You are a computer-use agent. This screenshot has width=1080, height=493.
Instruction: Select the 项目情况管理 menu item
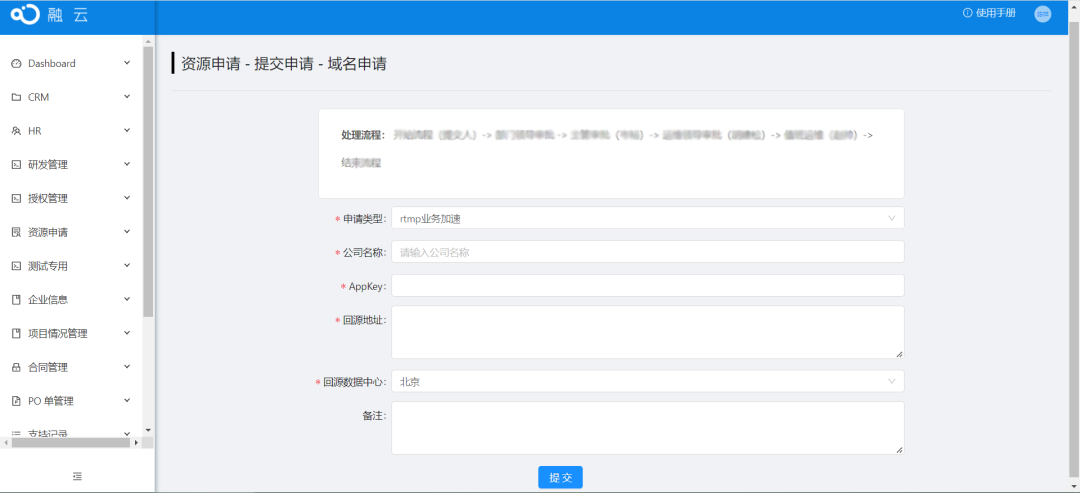[57, 334]
